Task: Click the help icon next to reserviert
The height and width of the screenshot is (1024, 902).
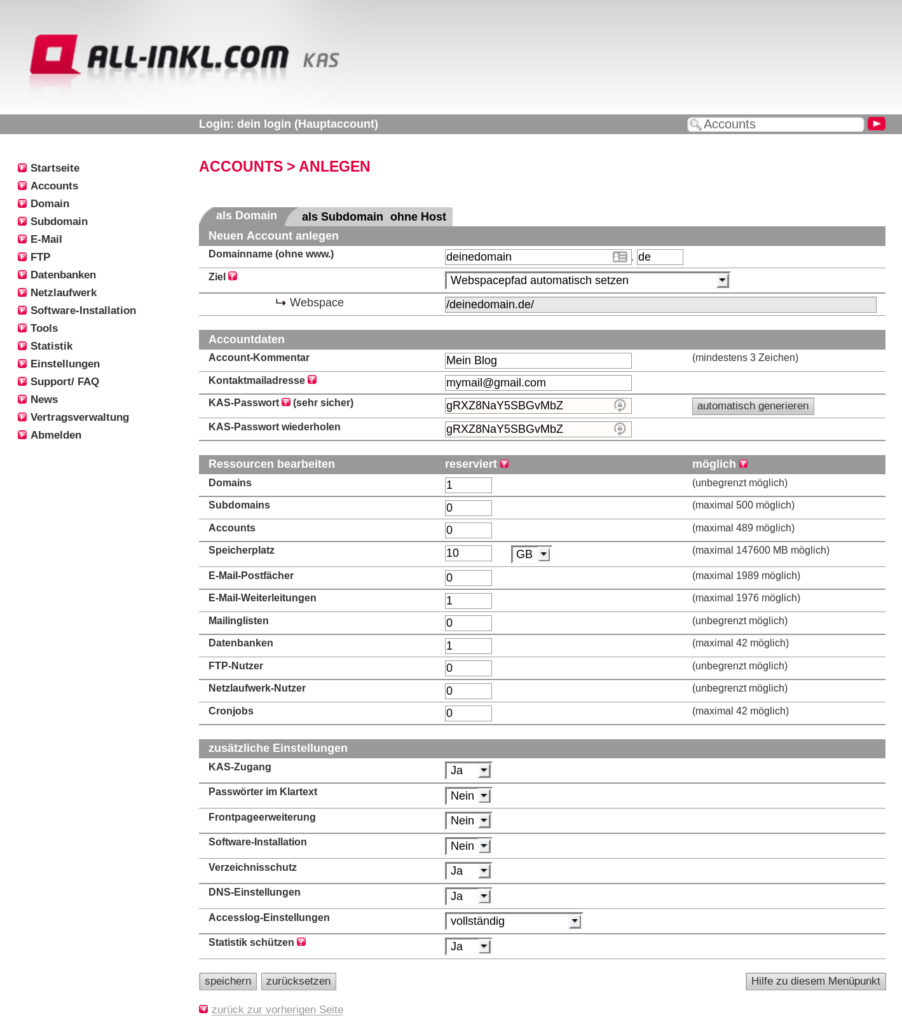Action: tap(504, 464)
